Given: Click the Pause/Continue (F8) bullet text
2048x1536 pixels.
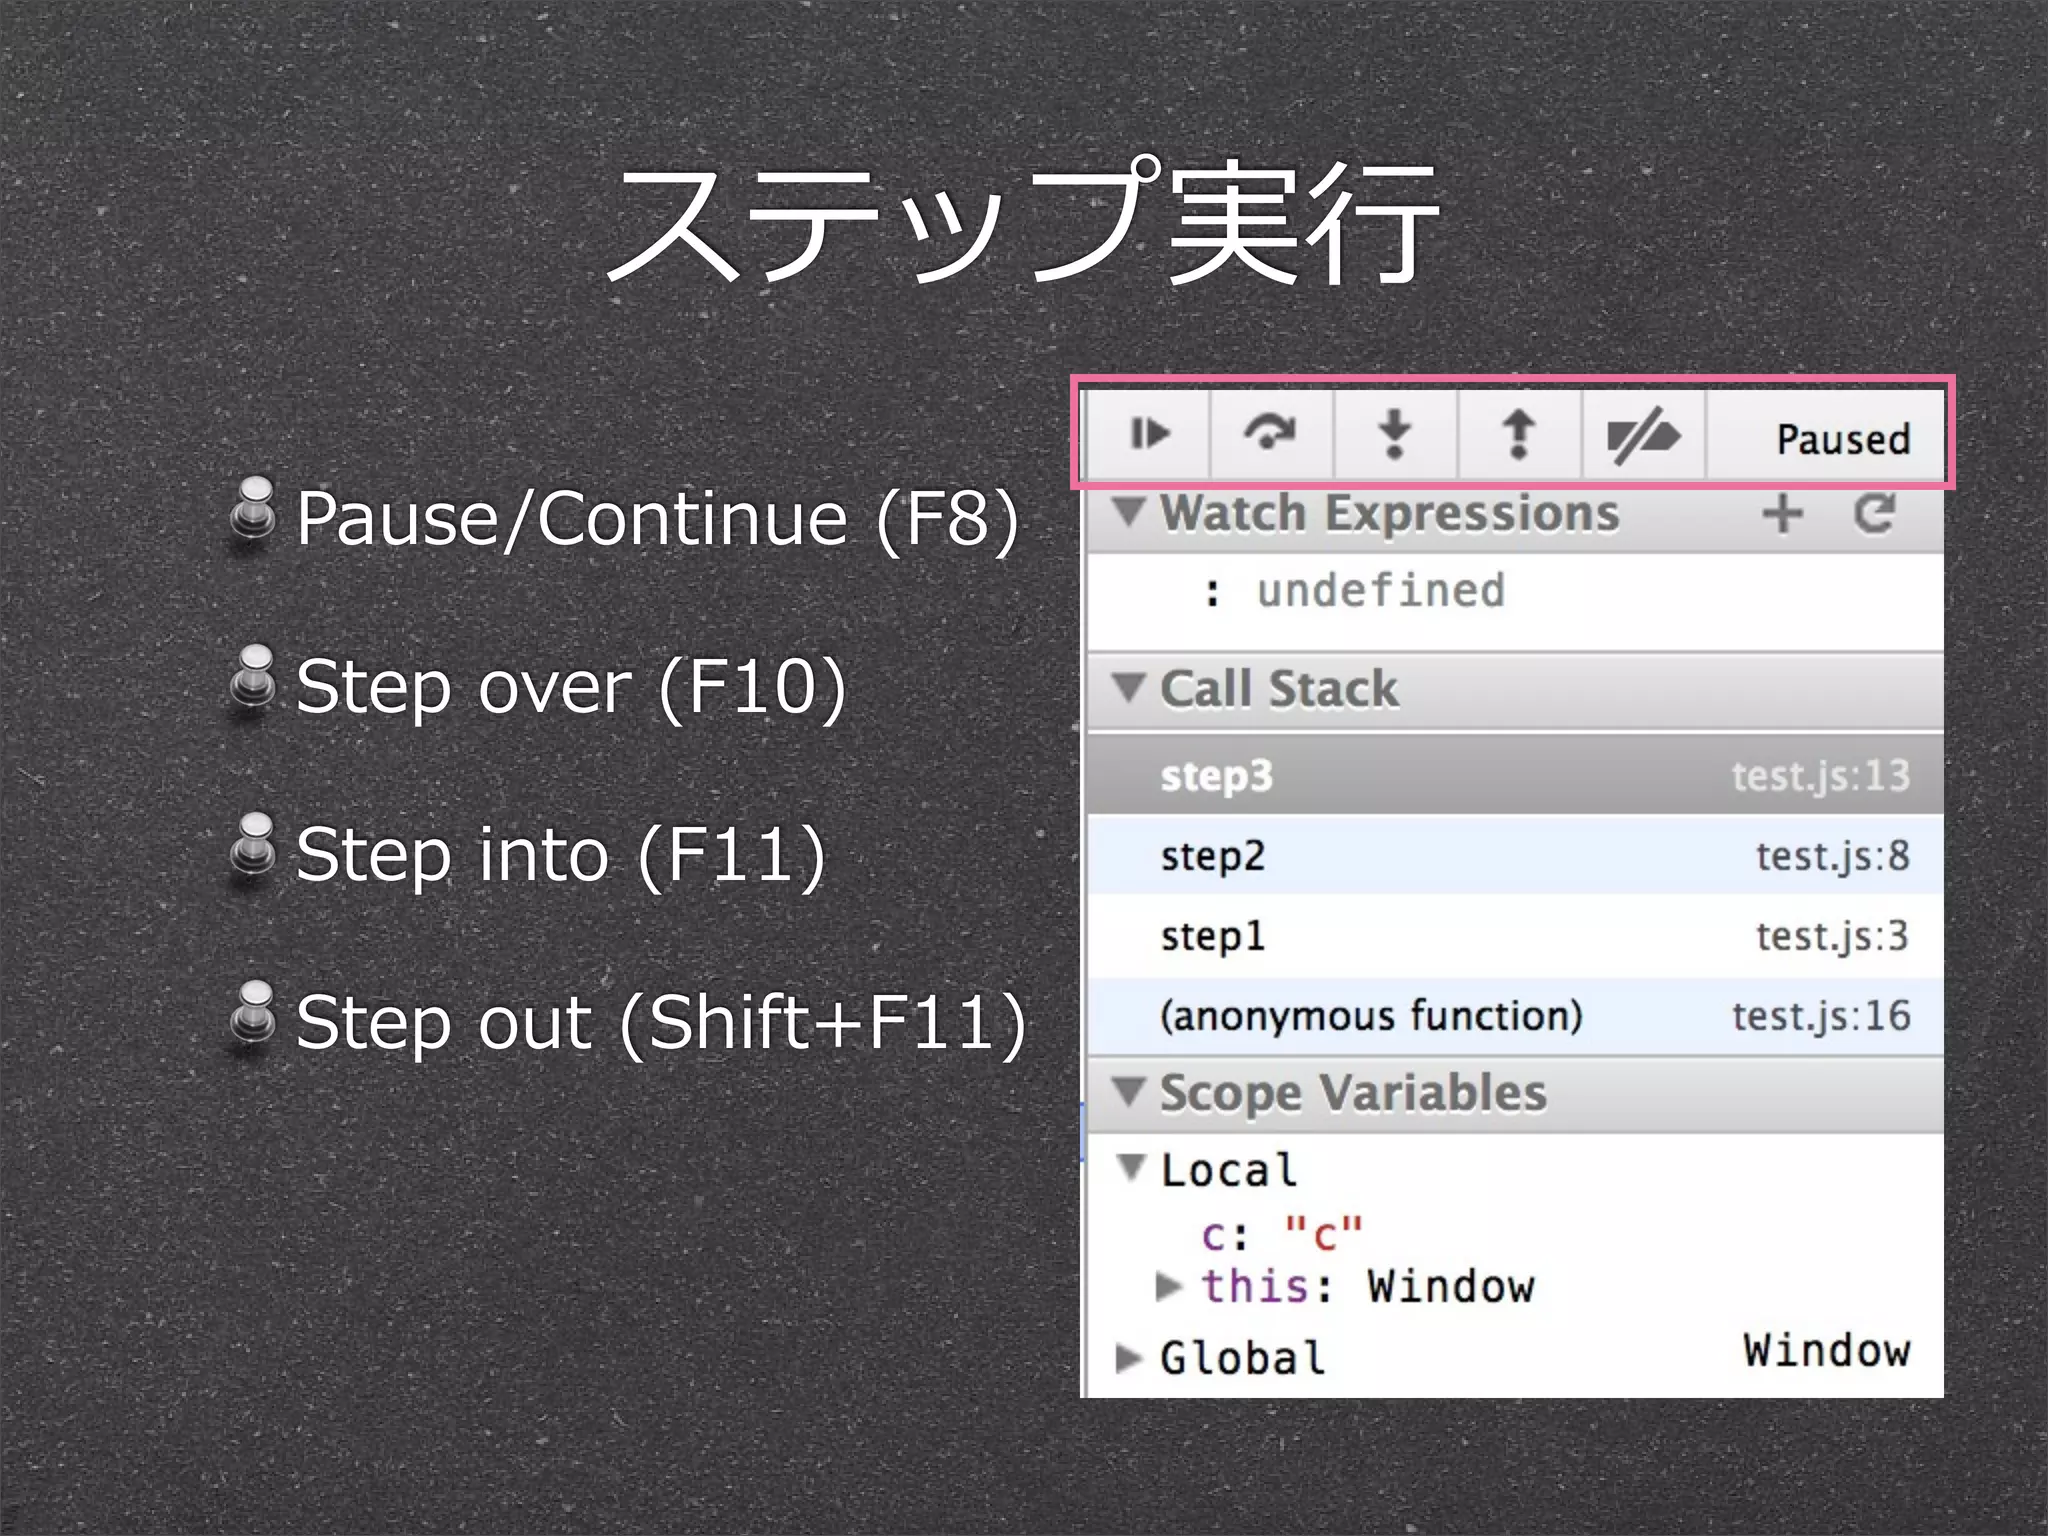Looking at the screenshot, I should [657, 518].
